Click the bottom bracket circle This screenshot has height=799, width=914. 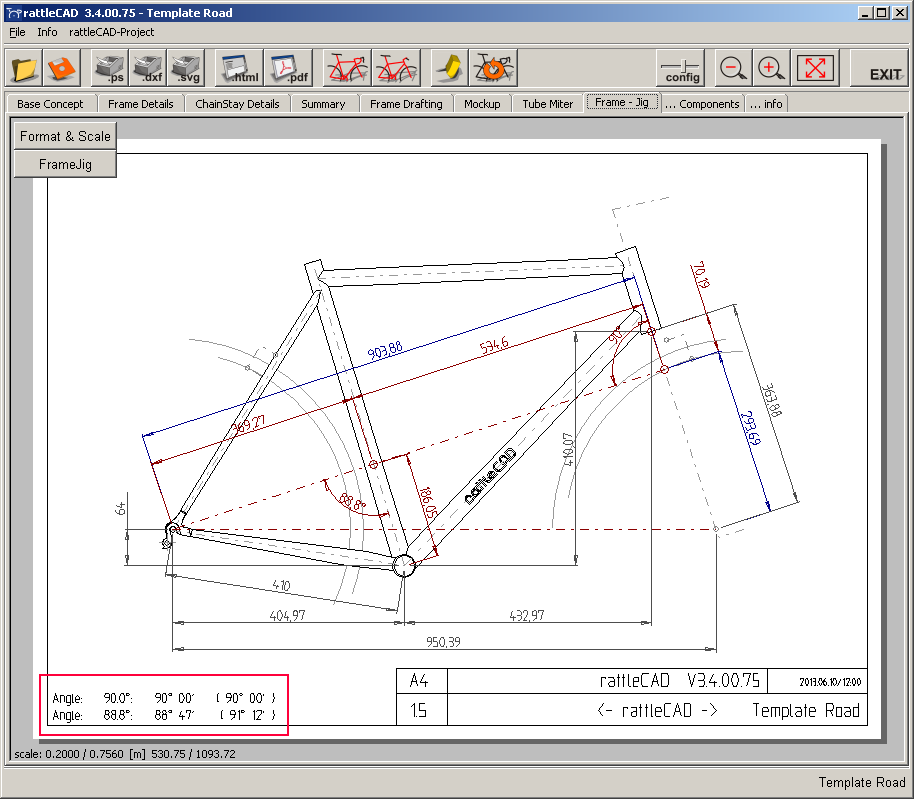(x=403, y=565)
